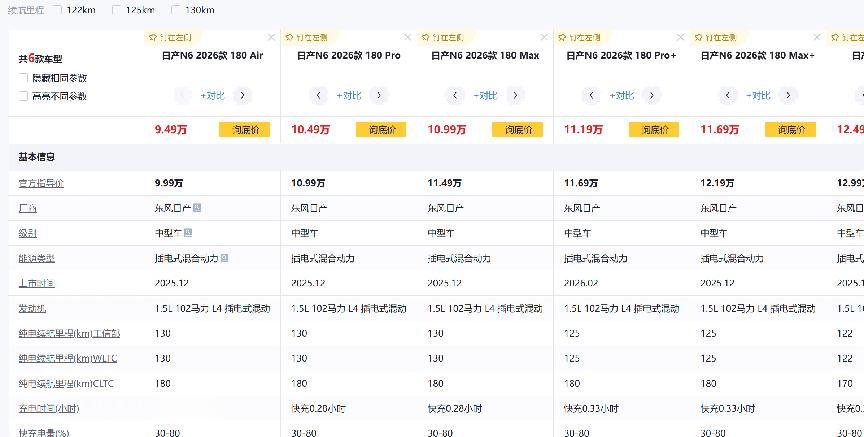Open the 能源类型 parameter link
864x437 pixels.
pos(36,258)
